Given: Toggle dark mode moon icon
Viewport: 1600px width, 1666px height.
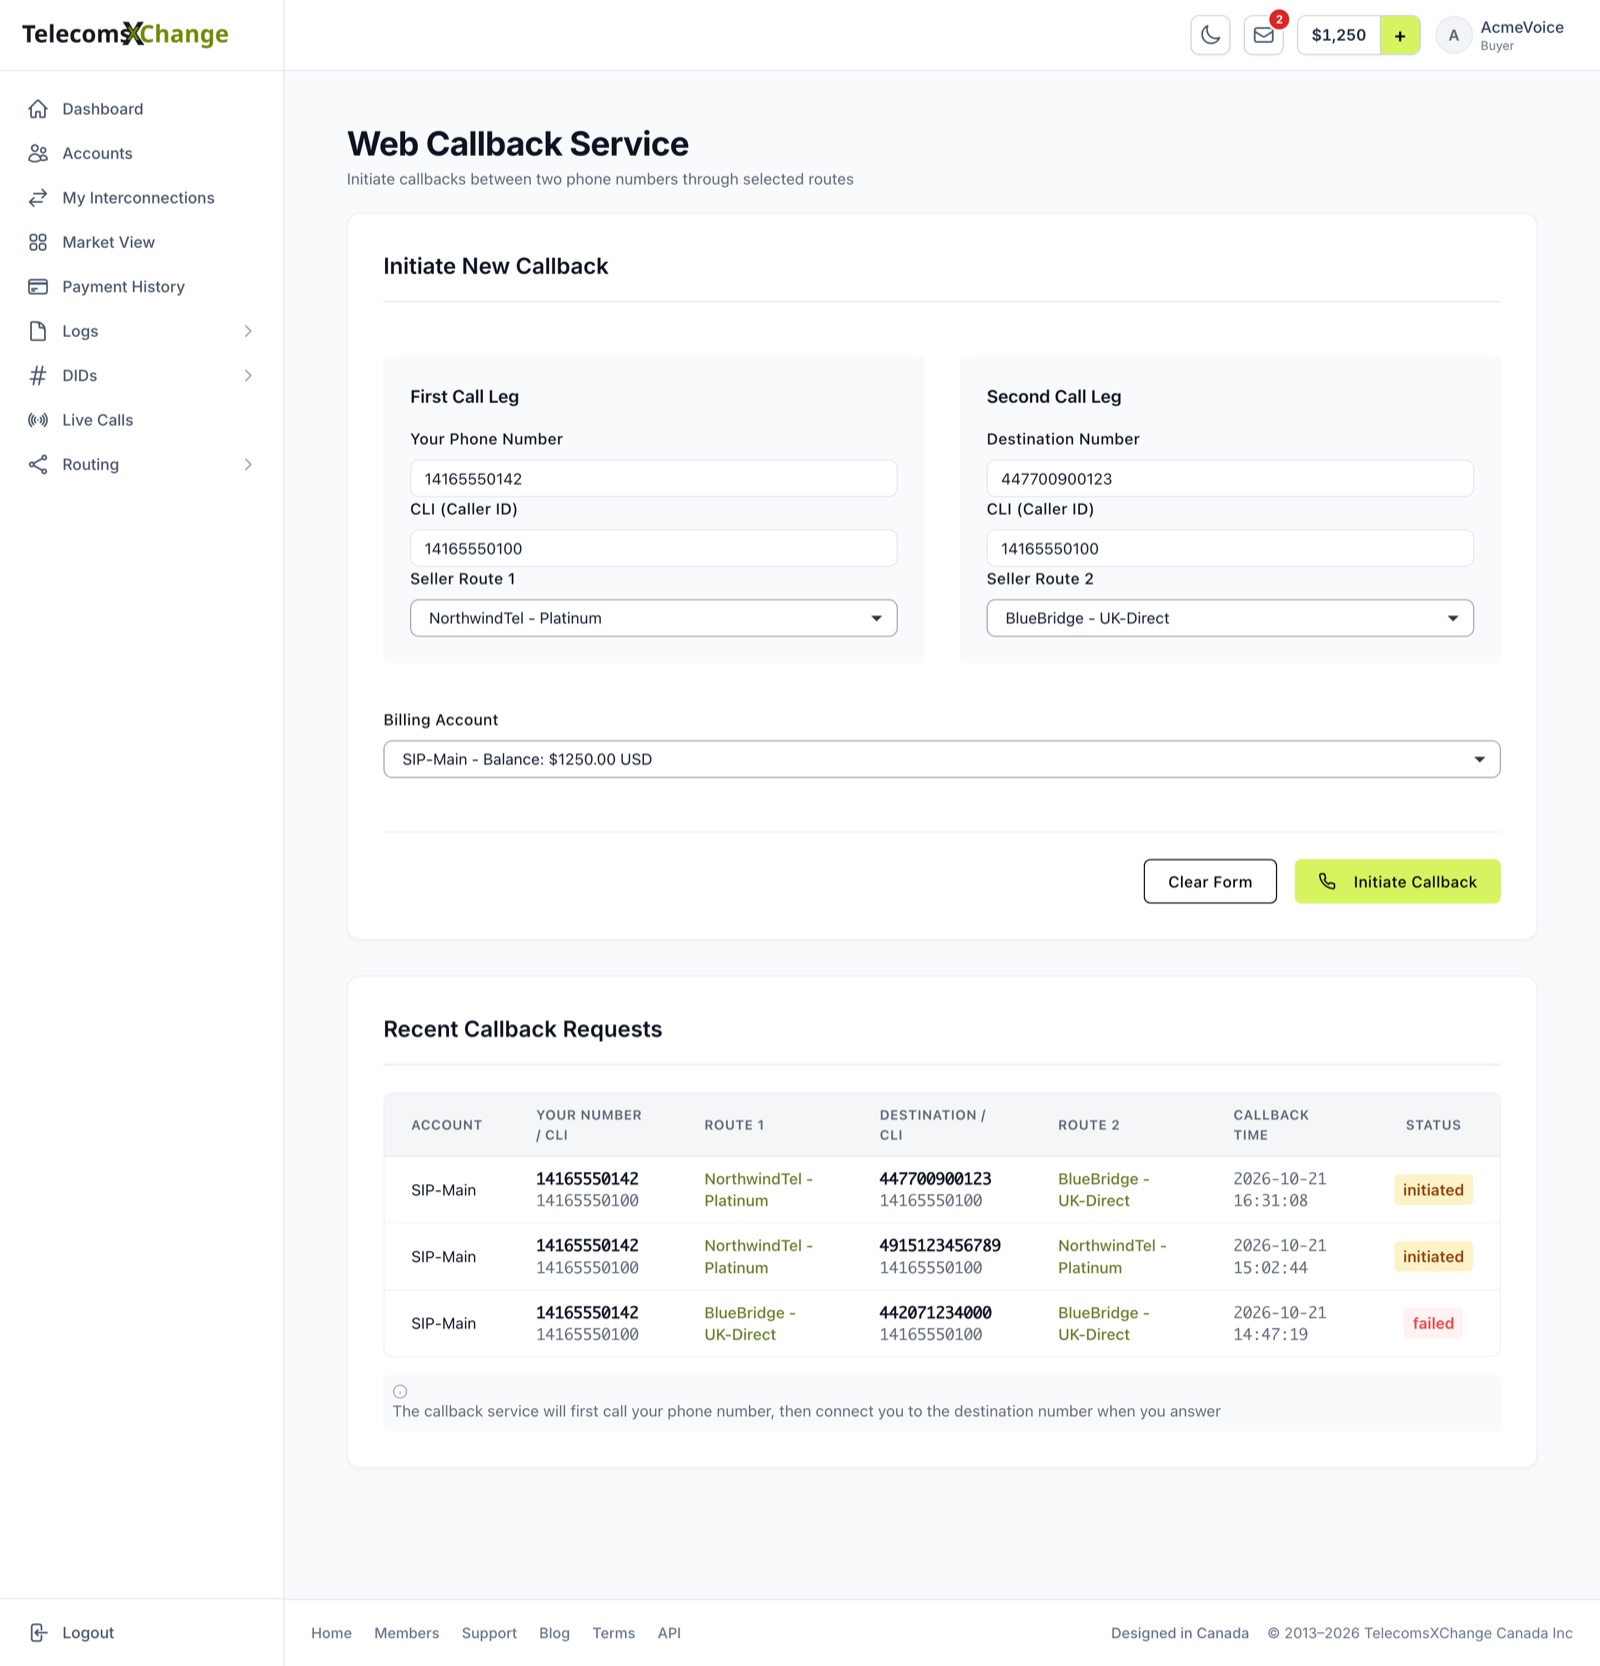Looking at the screenshot, I should point(1210,35).
